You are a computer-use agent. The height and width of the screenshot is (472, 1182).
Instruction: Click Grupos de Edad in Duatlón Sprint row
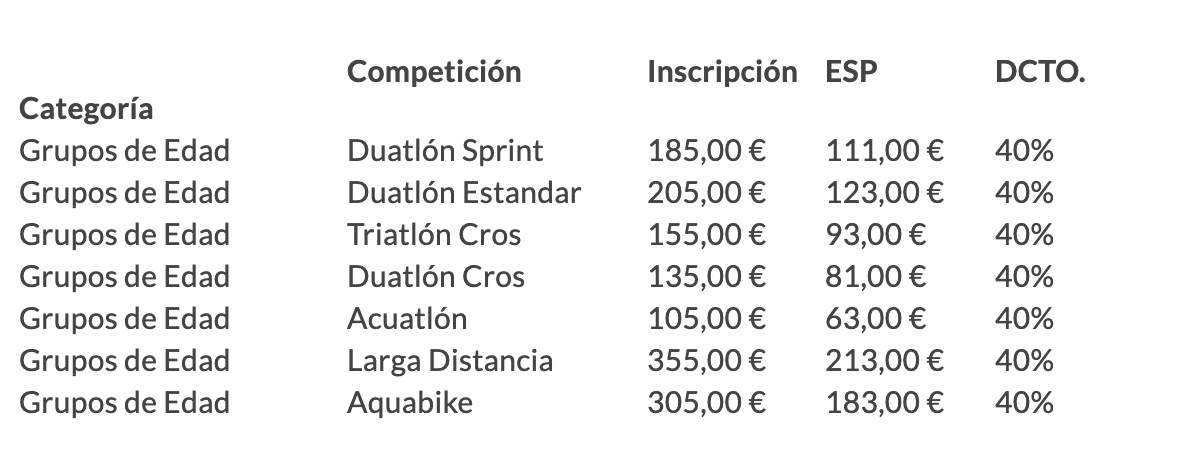pos(124,151)
